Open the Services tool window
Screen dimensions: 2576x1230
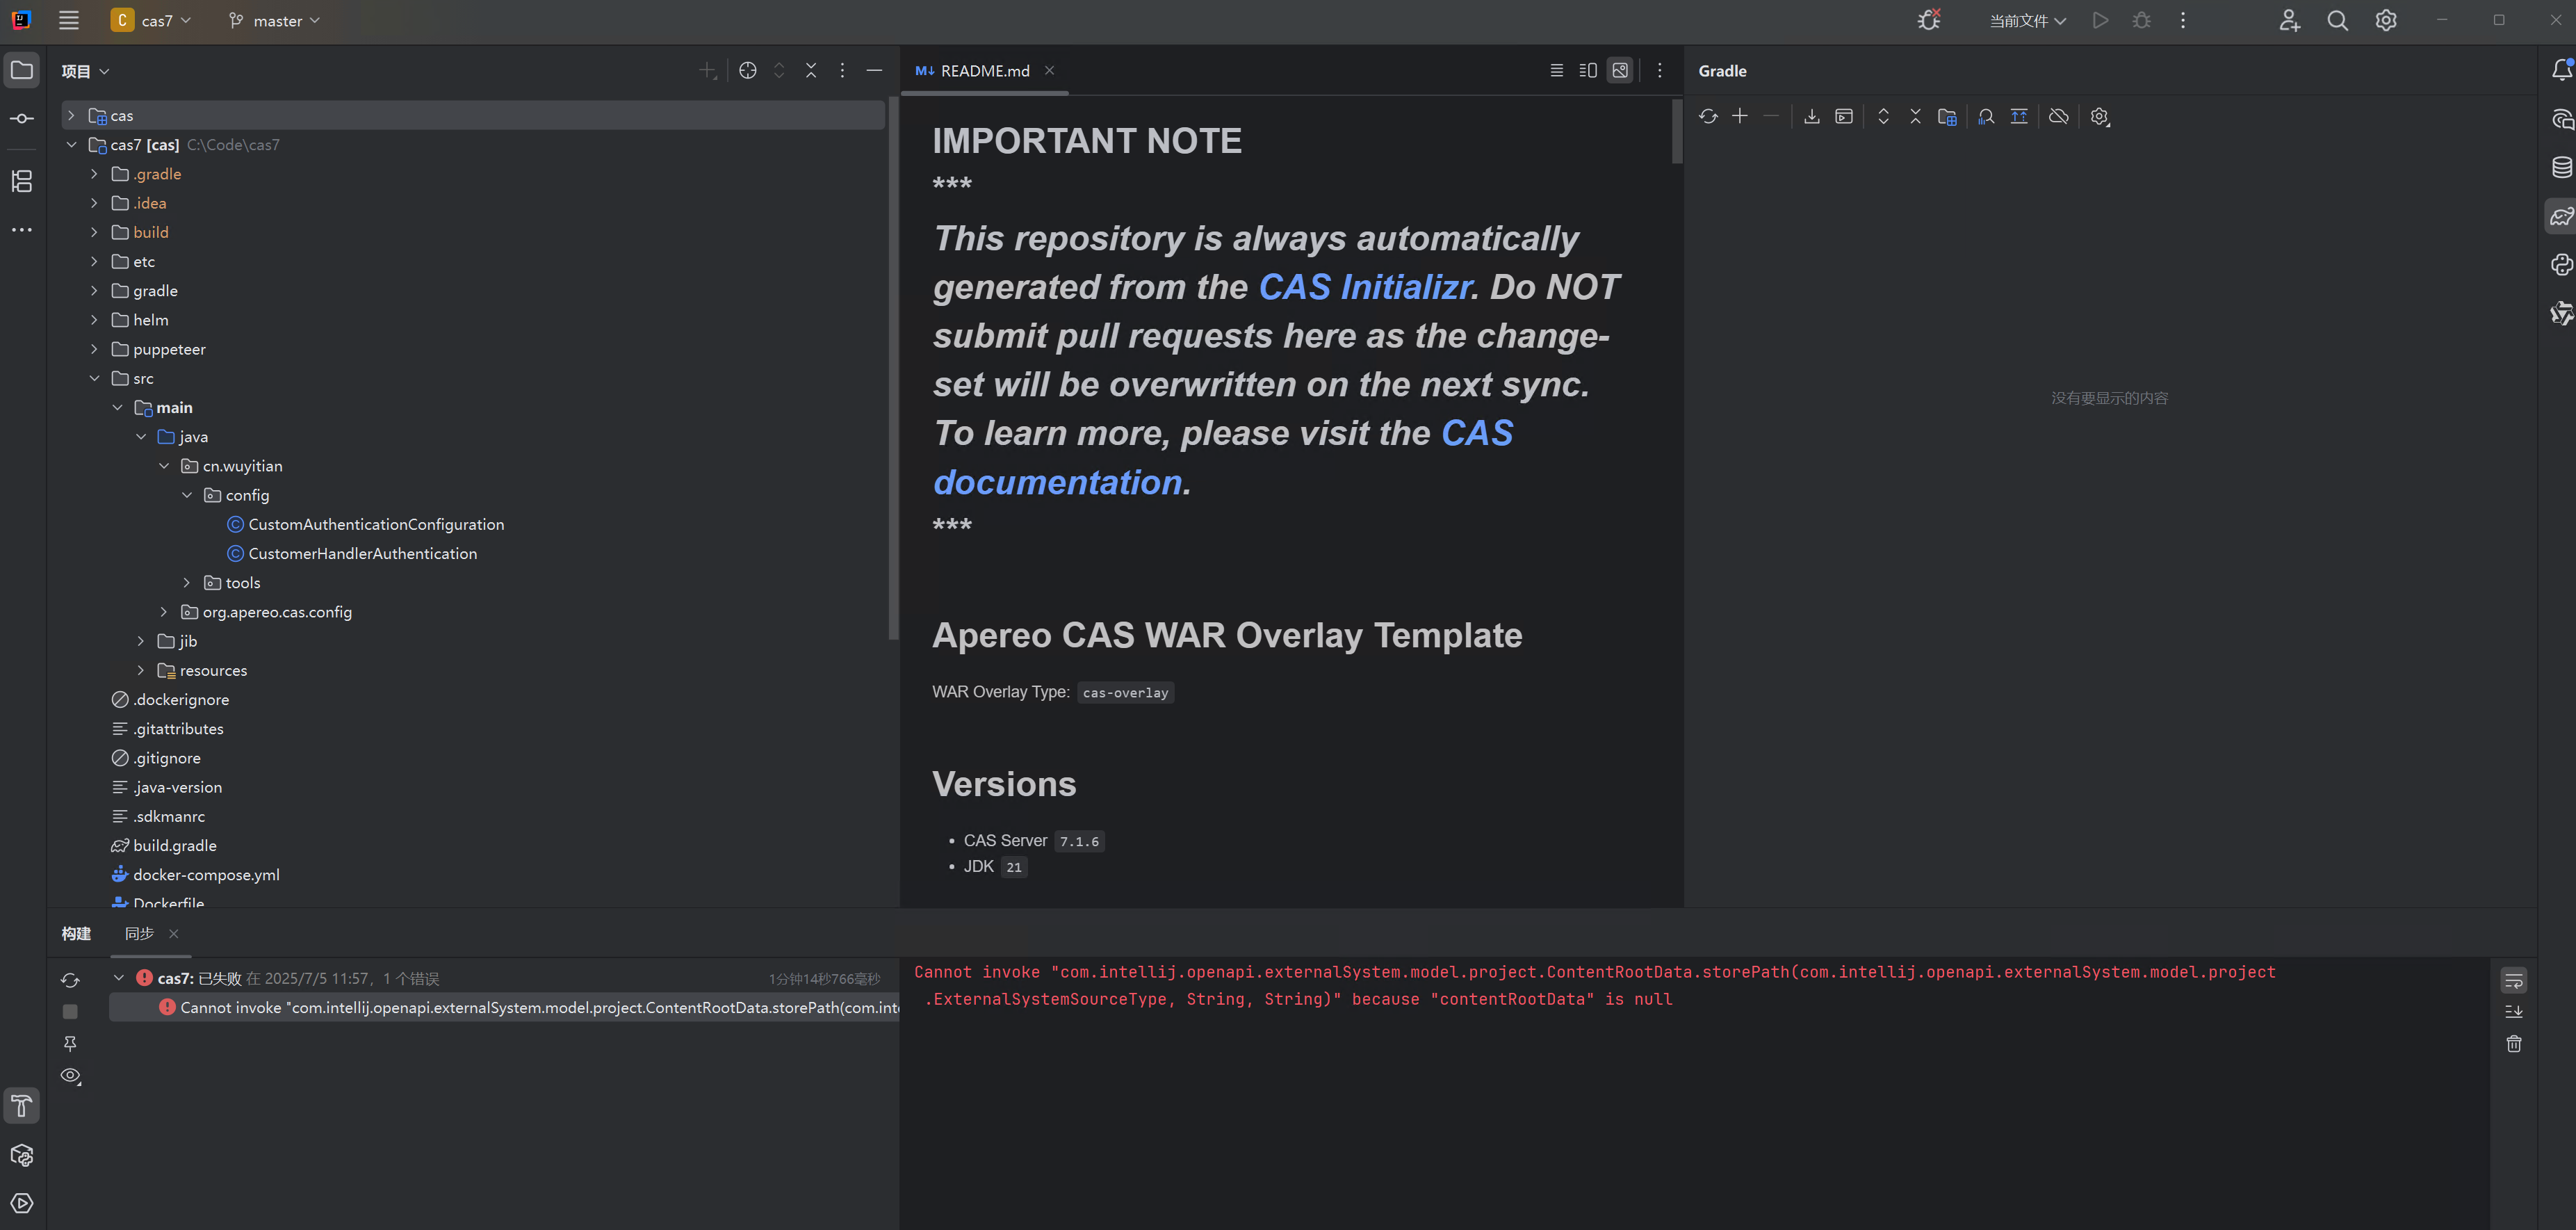22,1203
